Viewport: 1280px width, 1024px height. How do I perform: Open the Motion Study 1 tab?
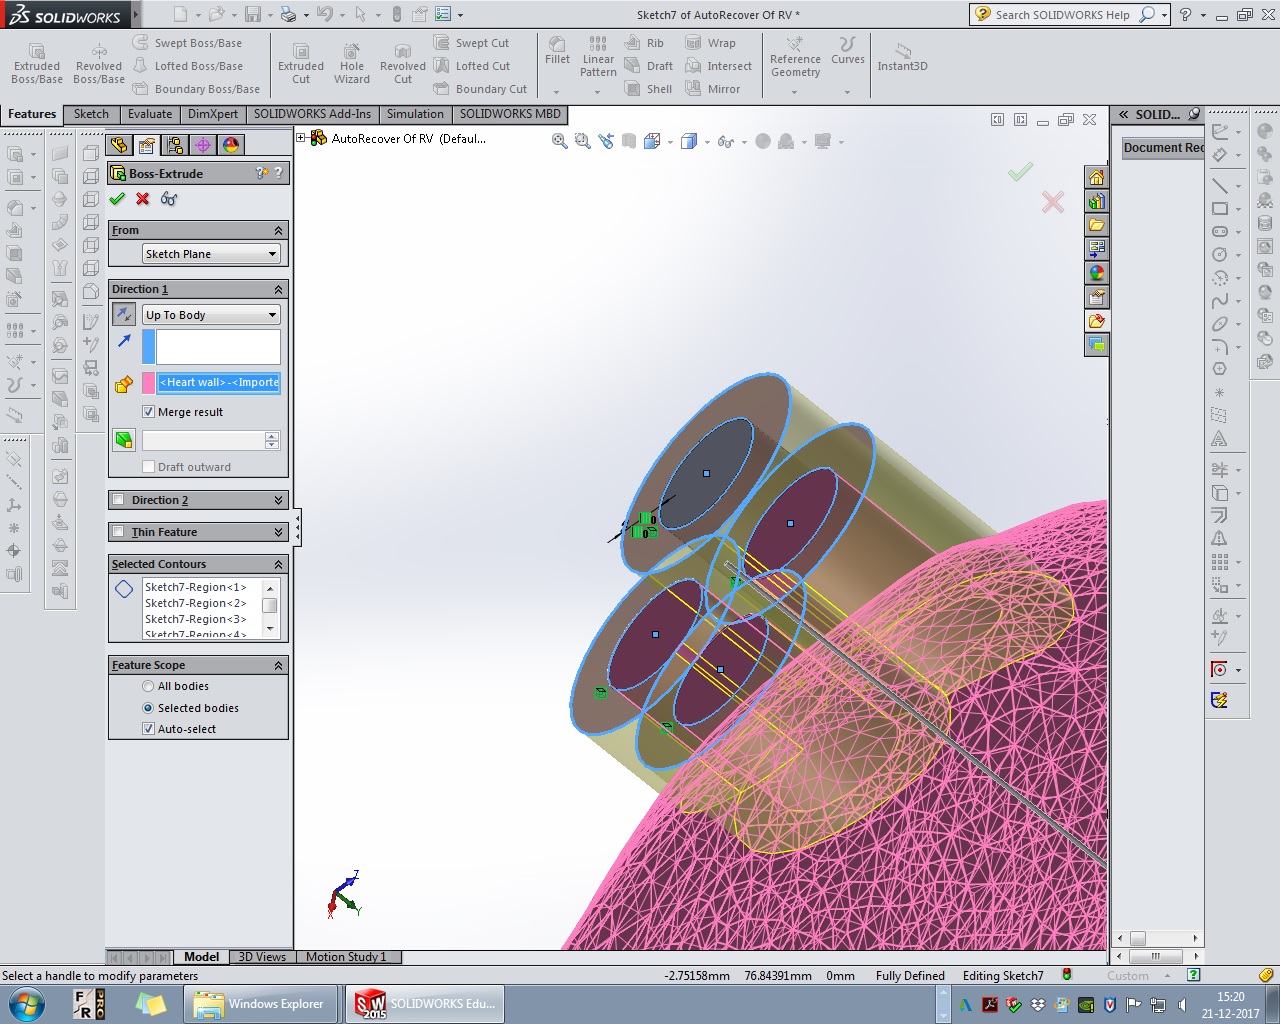point(345,957)
